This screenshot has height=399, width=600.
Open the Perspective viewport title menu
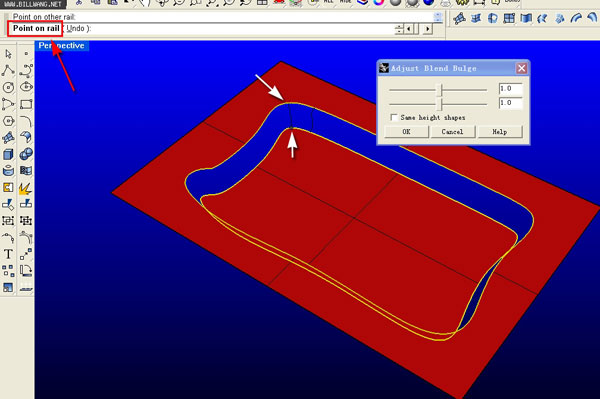(x=62, y=46)
